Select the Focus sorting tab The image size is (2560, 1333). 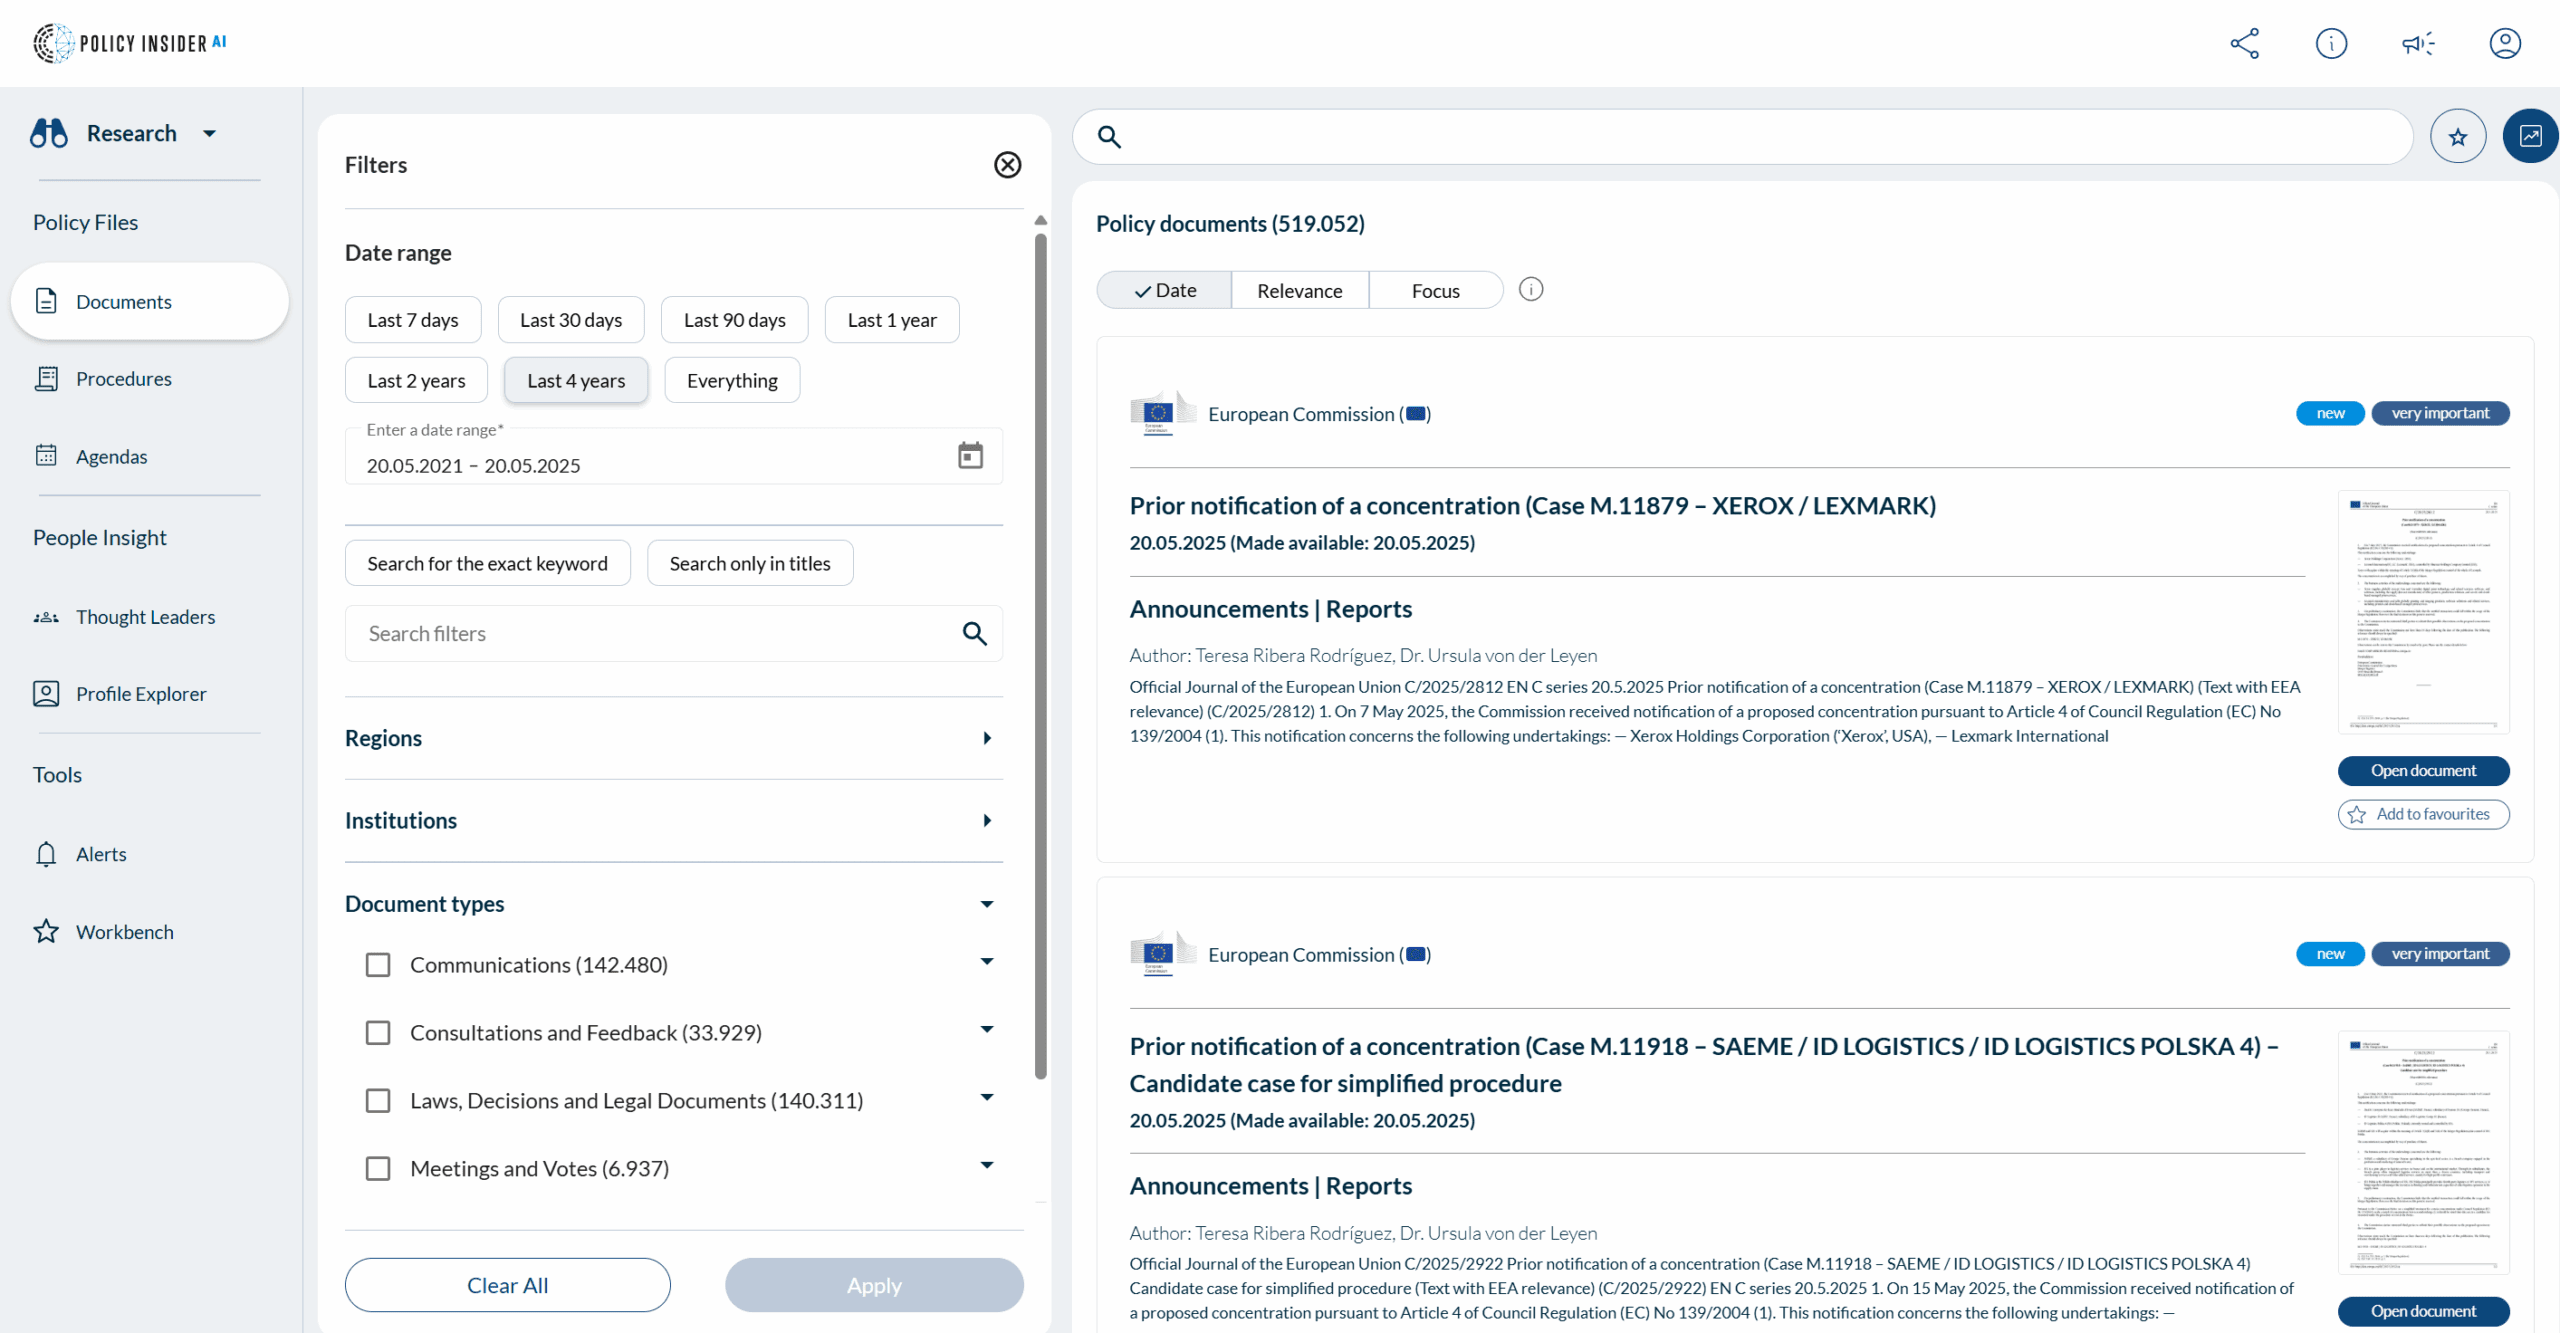(1435, 291)
